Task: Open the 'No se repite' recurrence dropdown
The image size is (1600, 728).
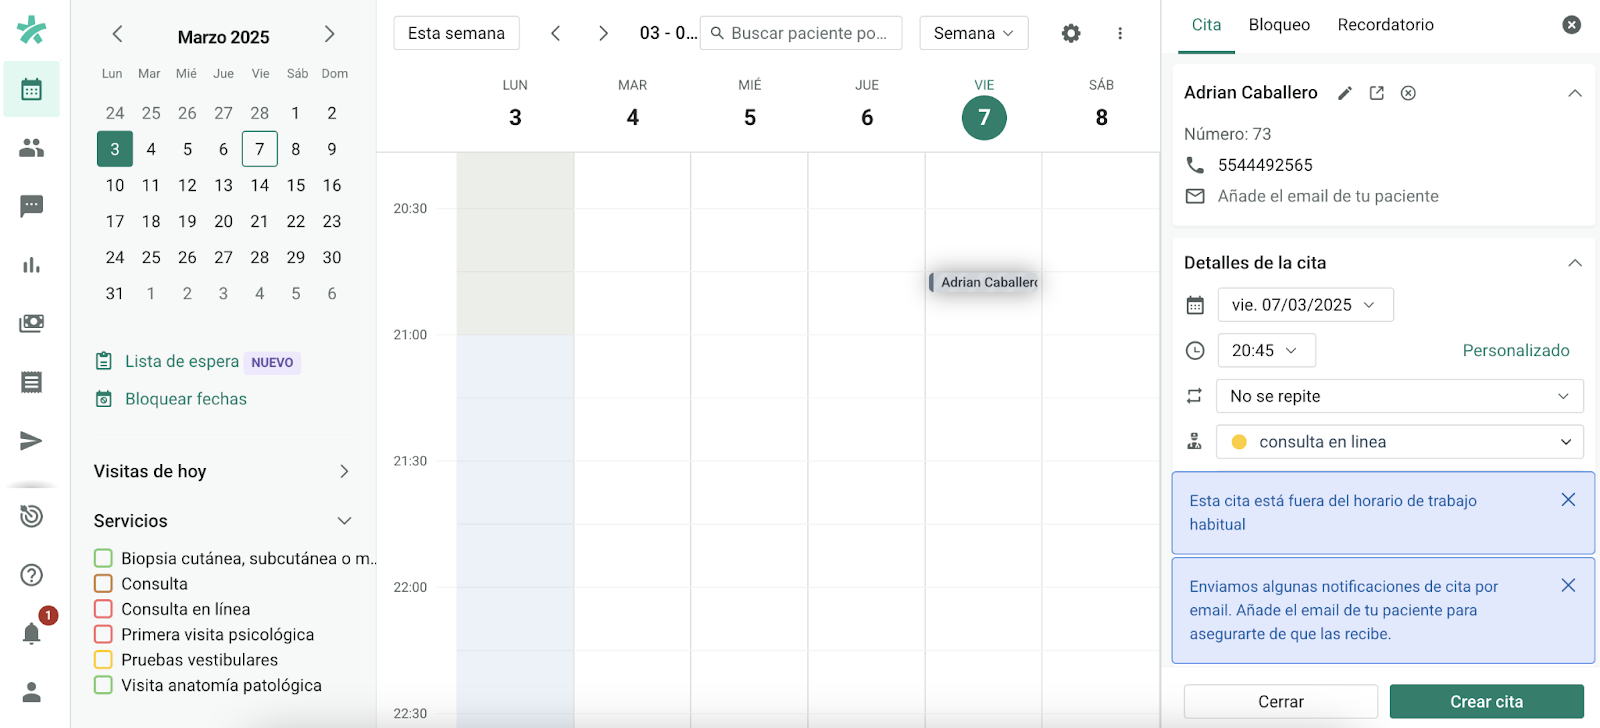Action: pyautogui.click(x=1398, y=396)
